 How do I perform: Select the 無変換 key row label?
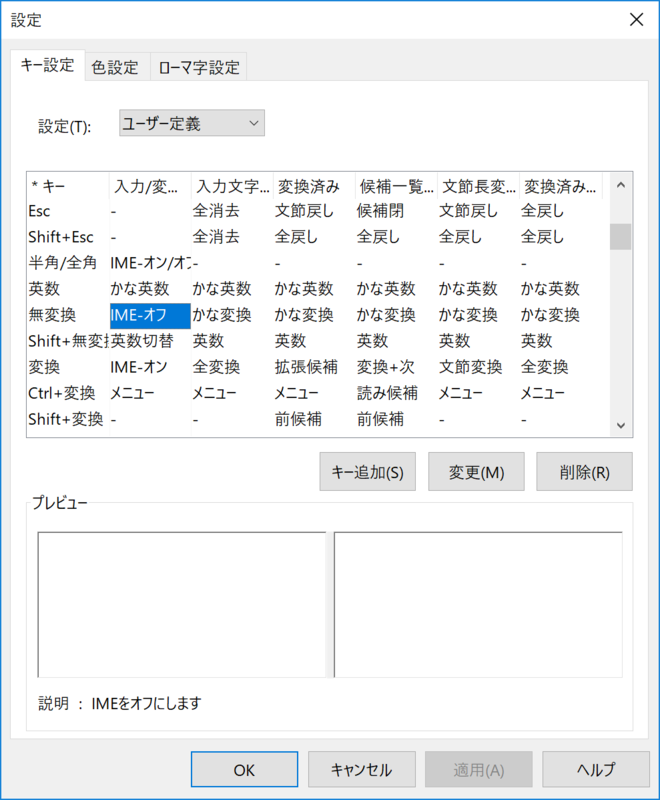click(52, 315)
